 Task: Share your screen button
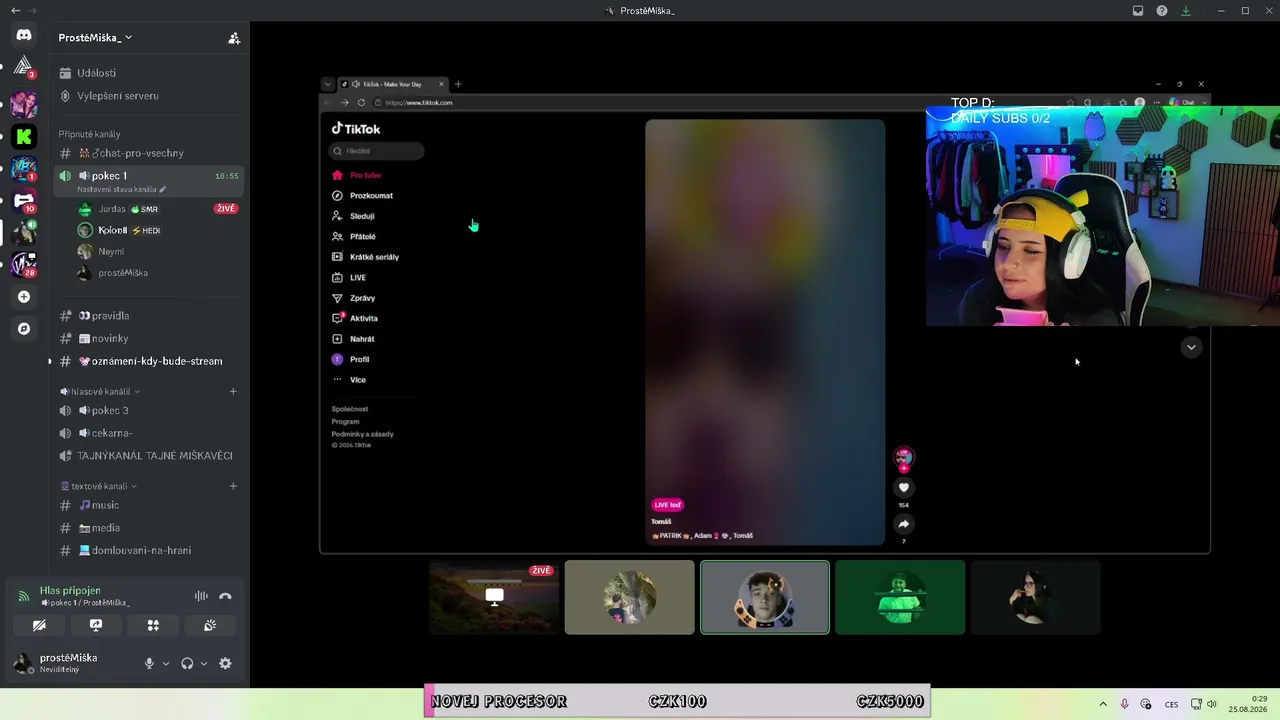coord(96,625)
